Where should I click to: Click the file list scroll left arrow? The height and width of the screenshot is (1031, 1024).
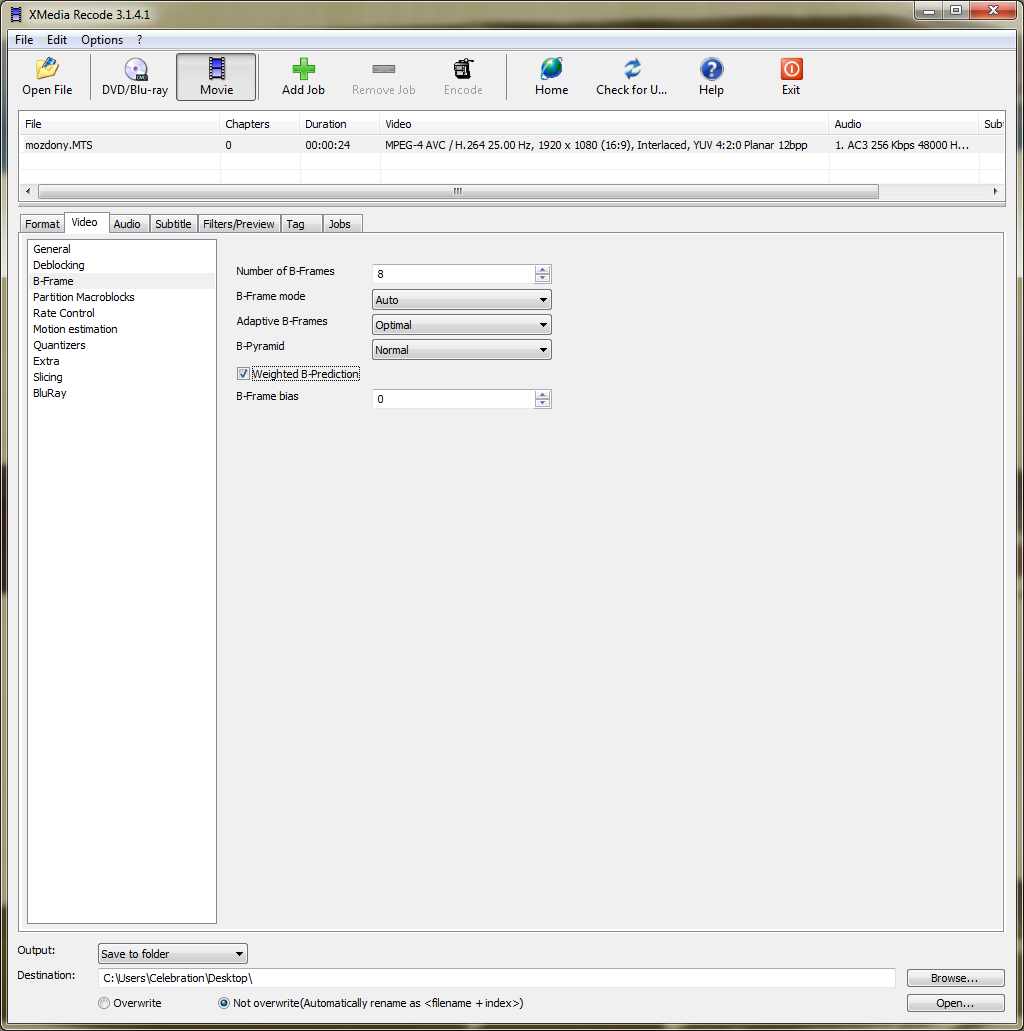point(28,191)
